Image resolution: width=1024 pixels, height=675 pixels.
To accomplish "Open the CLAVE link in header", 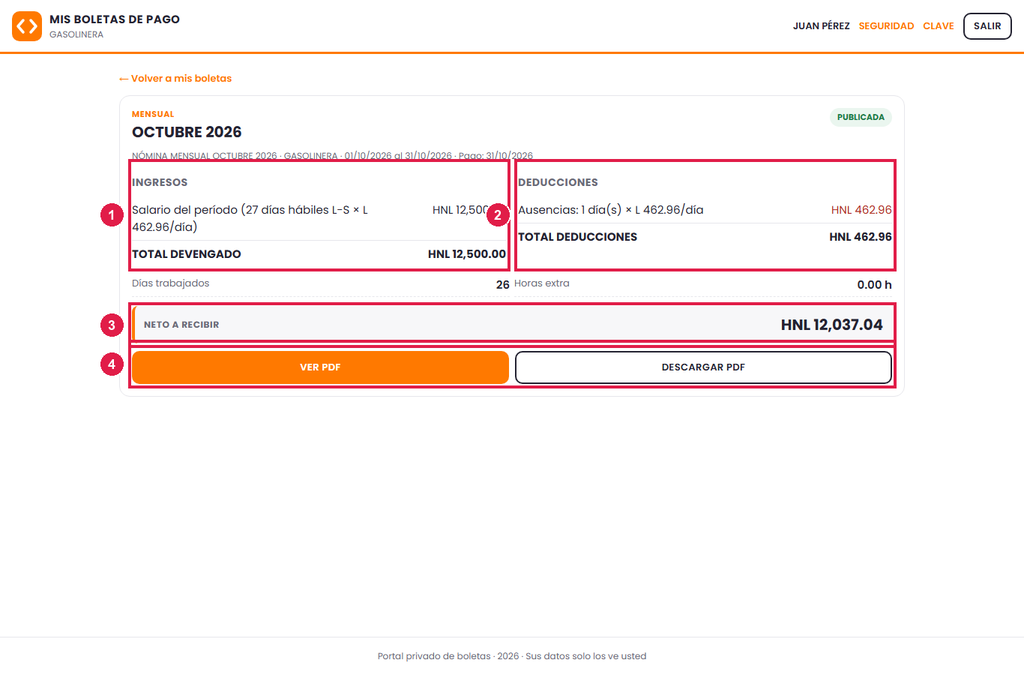I will (x=938, y=26).
